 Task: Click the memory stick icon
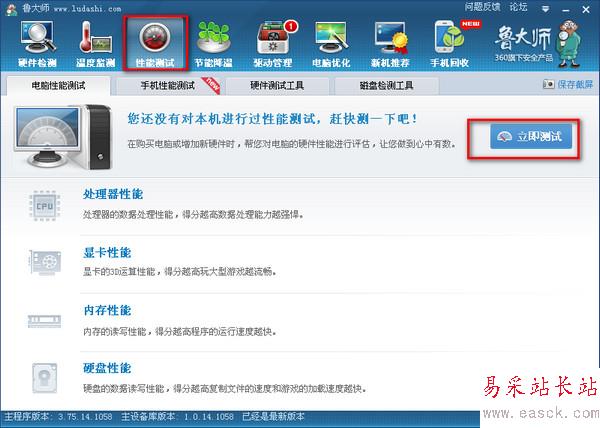click(x=44, y=321)
